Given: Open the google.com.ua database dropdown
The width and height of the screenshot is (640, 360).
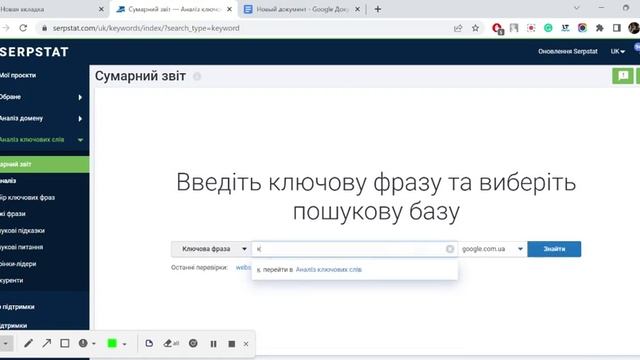Looking at the screenshot, I should point(492,249).
